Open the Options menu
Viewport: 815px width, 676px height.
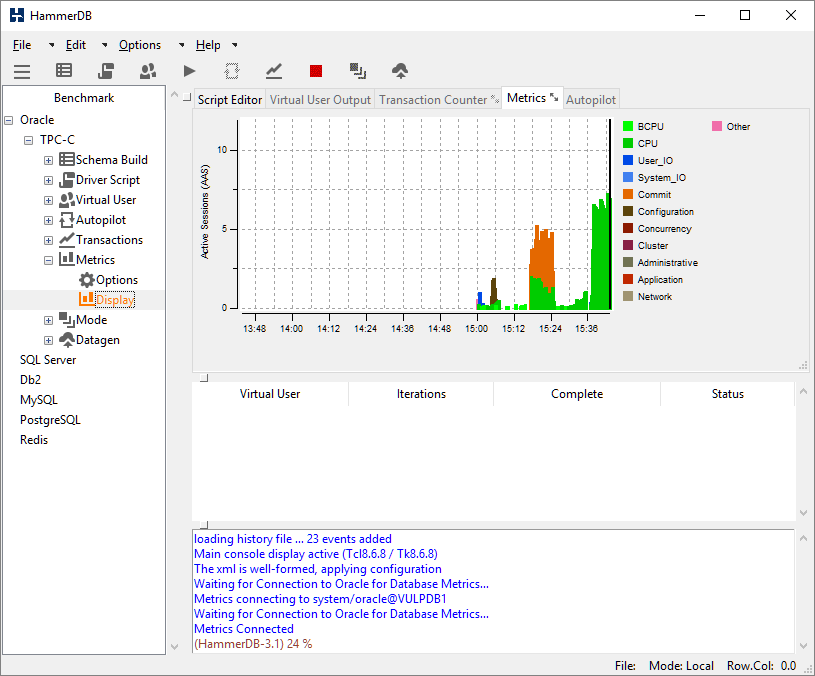click(140, 45)
